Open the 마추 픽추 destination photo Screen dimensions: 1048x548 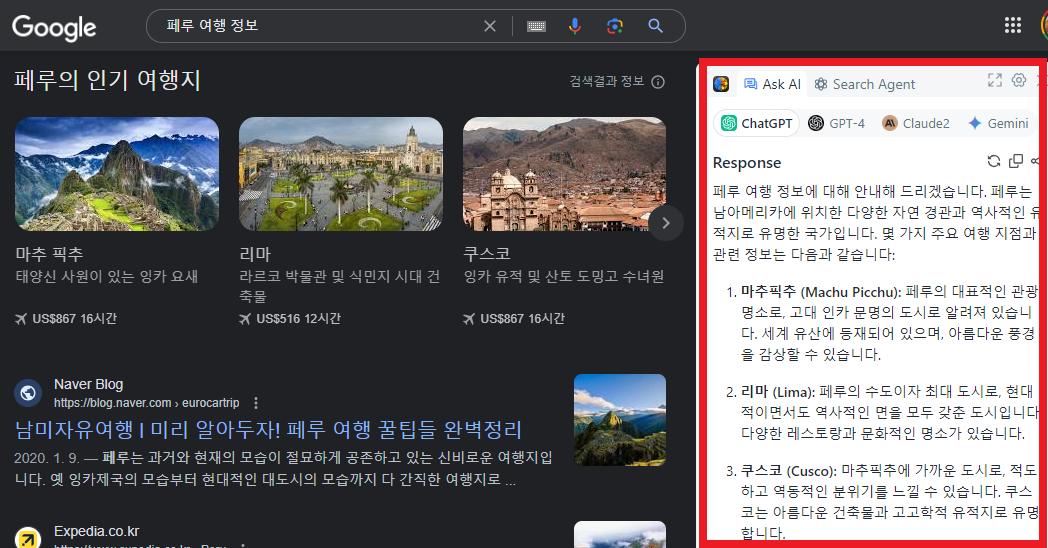117,174
